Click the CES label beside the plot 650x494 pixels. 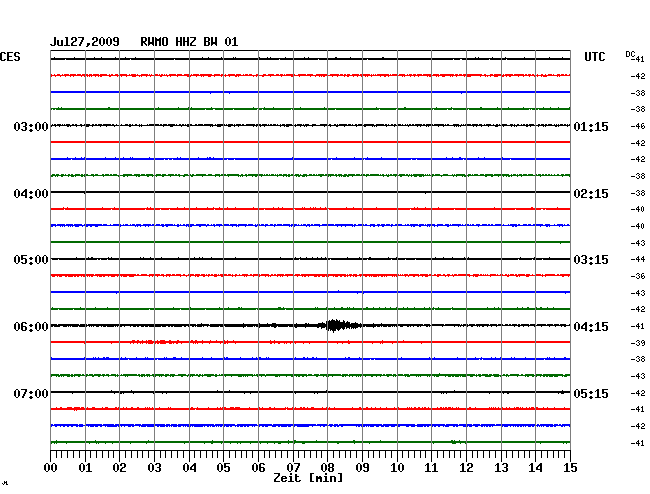tap(10, 57)
